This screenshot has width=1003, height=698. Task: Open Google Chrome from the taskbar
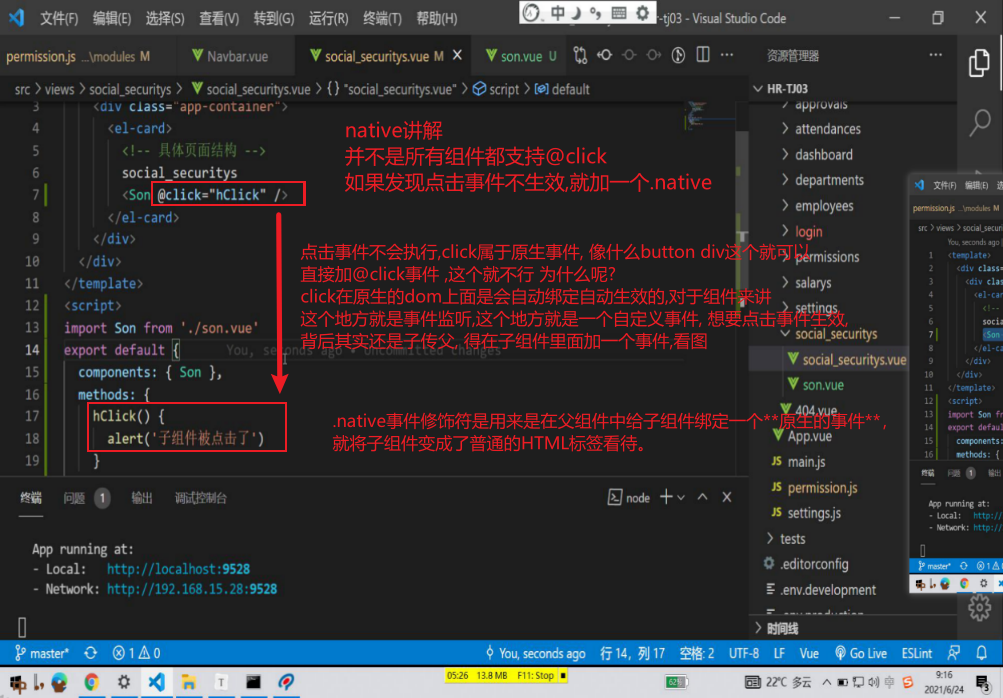[x=91, y=683]
